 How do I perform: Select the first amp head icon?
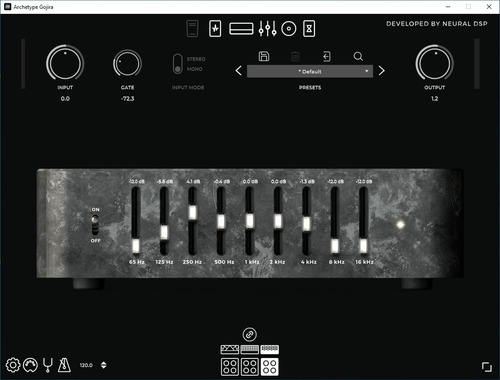coord(230,349)
